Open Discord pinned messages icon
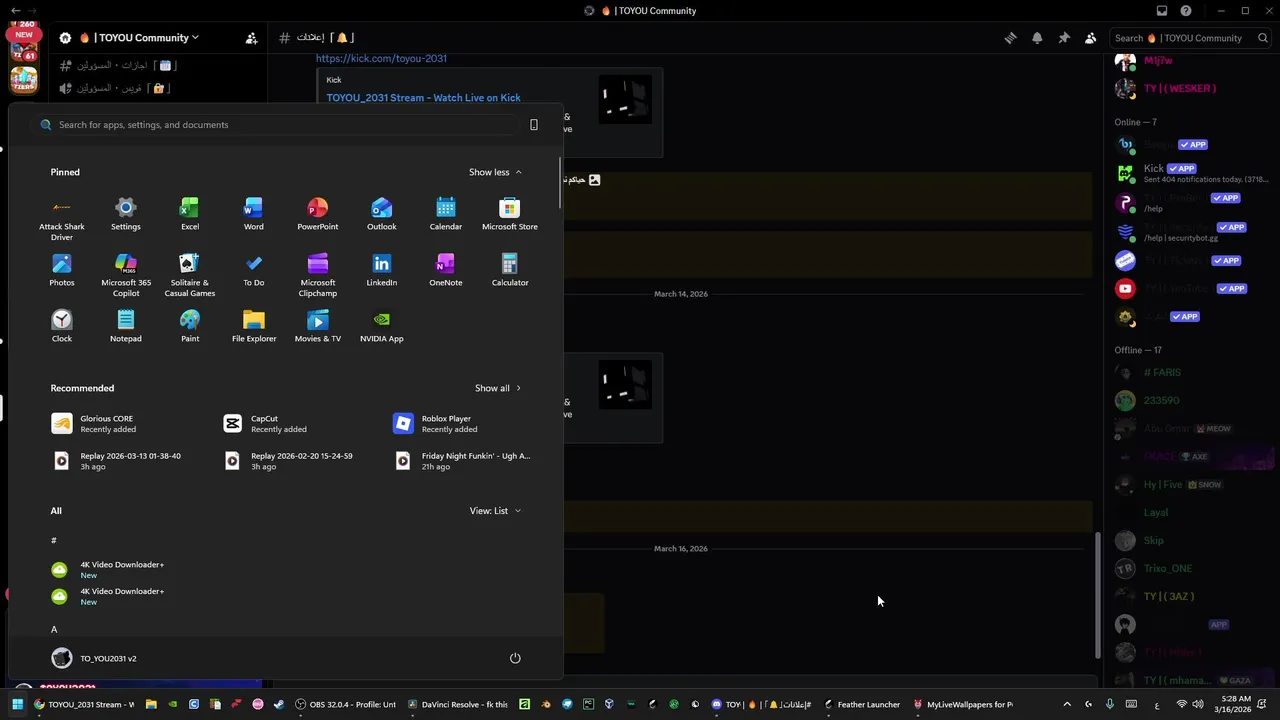The height and width of the screenshot is (720, 1280). pyautogui.click(x=1064, y=38)
